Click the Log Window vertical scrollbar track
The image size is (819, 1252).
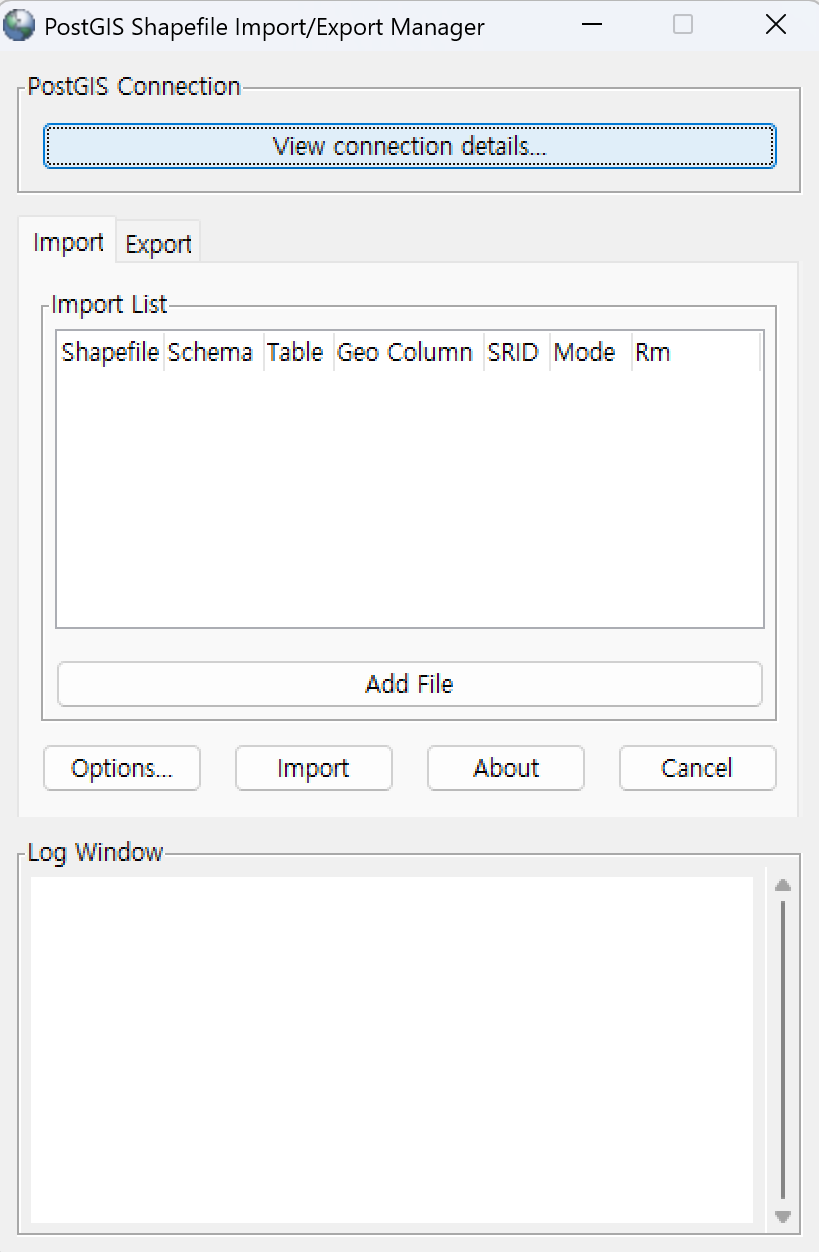pyautogui.click(x=783, y=1050)
